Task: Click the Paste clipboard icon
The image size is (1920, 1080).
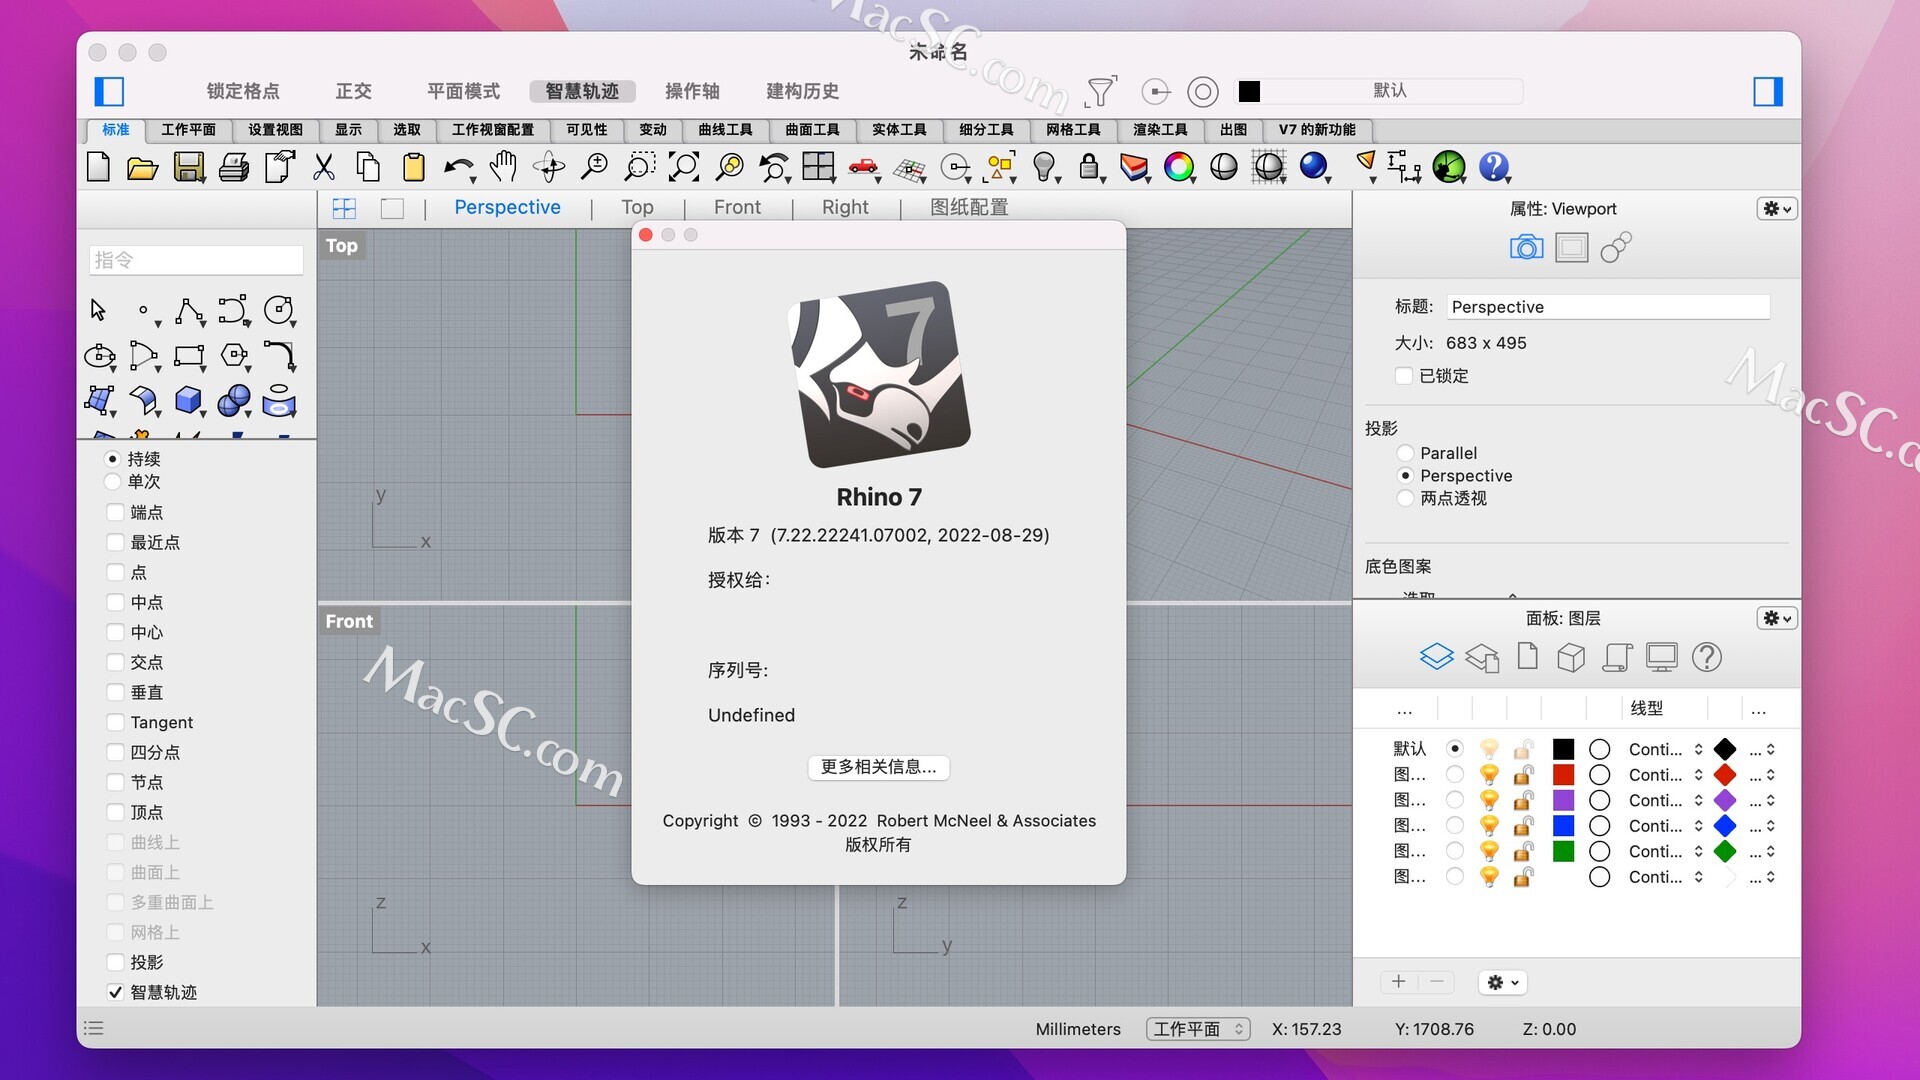Action: pos(413,167)
